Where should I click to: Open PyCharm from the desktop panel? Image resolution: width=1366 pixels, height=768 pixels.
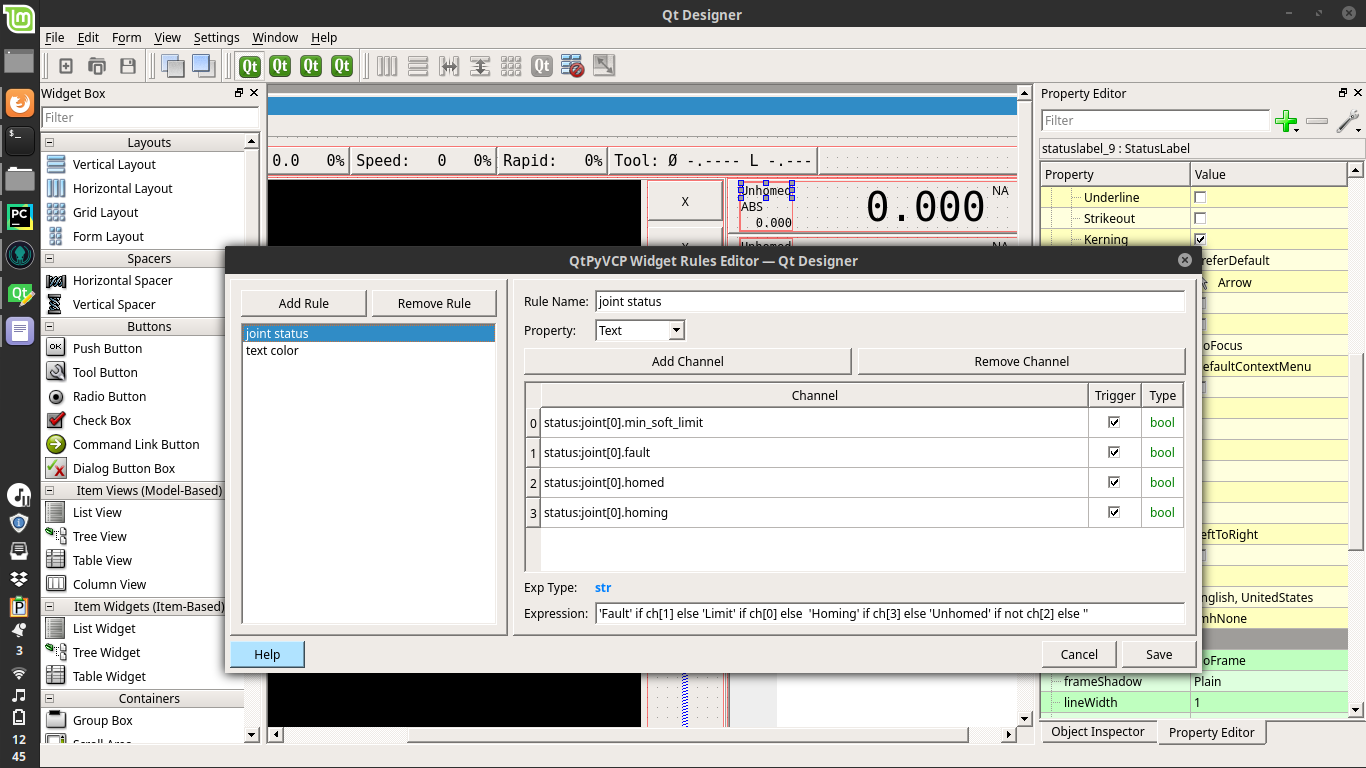[19, 216]
